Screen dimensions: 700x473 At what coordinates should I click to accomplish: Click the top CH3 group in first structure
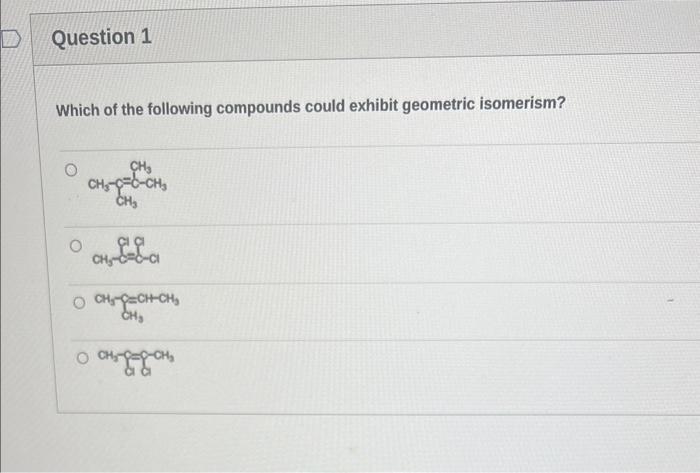pos(141,167)
